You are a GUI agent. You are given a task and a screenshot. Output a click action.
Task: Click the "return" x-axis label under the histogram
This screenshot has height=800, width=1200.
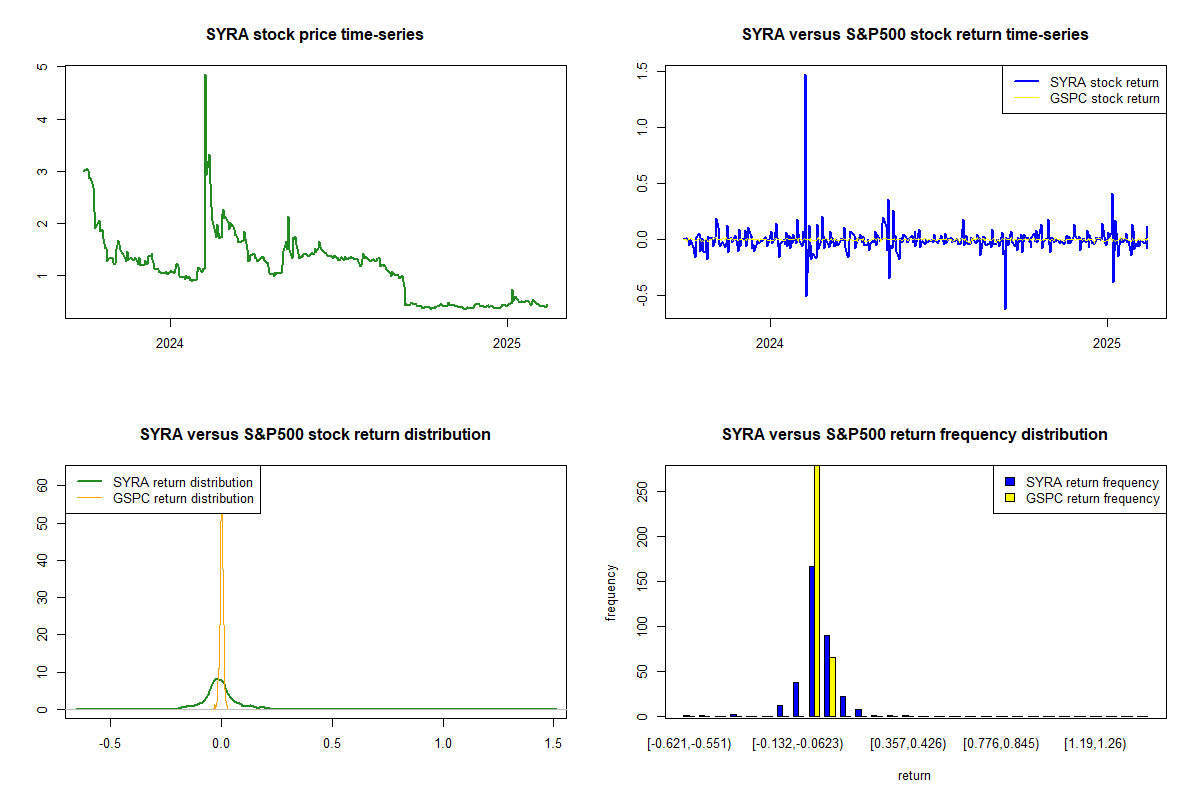(x=914, y=776)
